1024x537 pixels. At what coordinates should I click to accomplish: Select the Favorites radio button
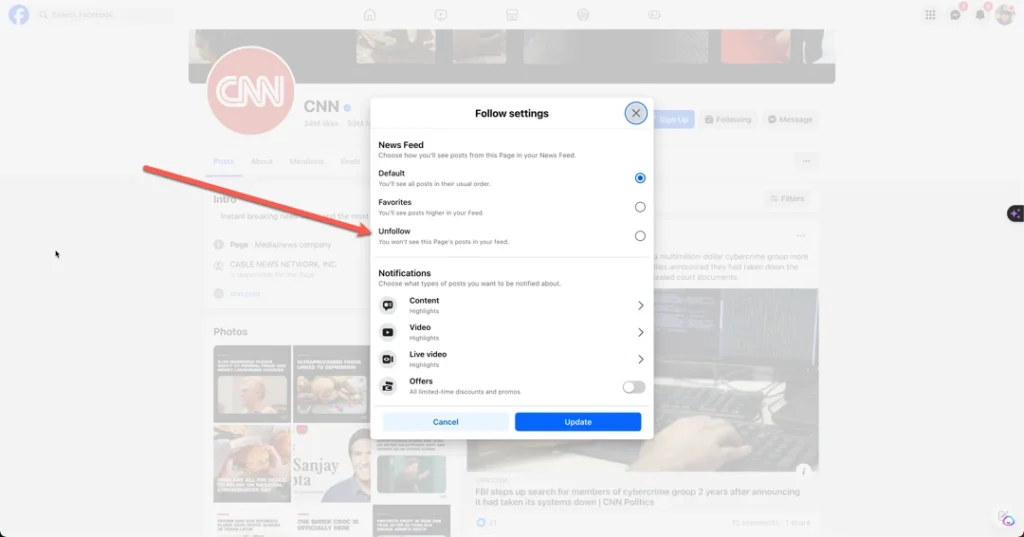640,207
